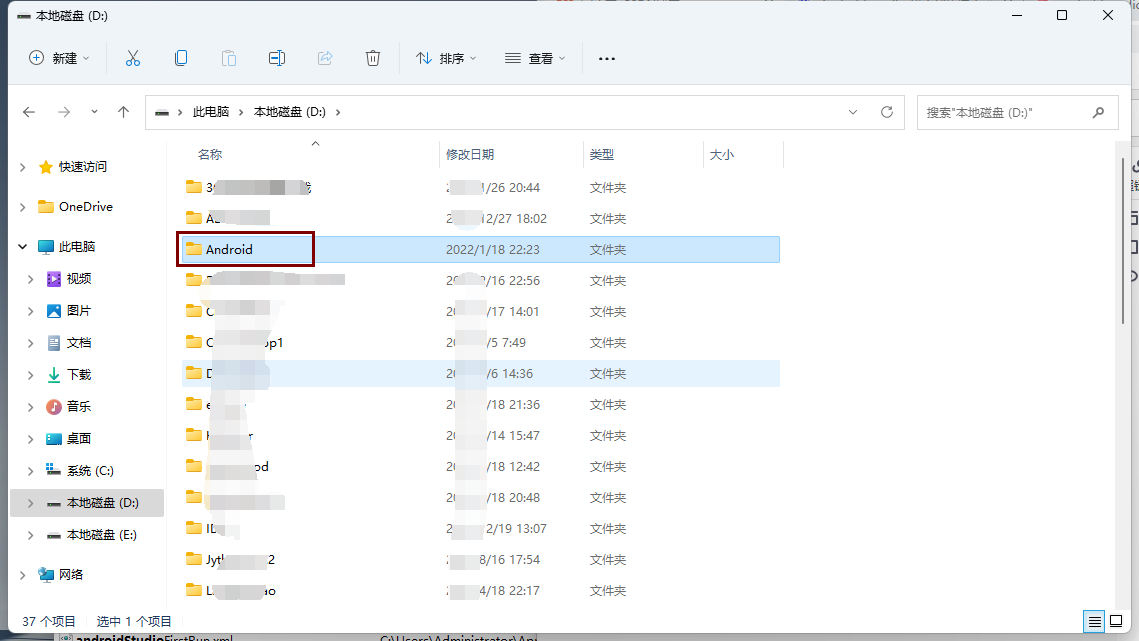
Task: Select 本地磁盘 (E:) in sidebar
Action: click(102, 535)
